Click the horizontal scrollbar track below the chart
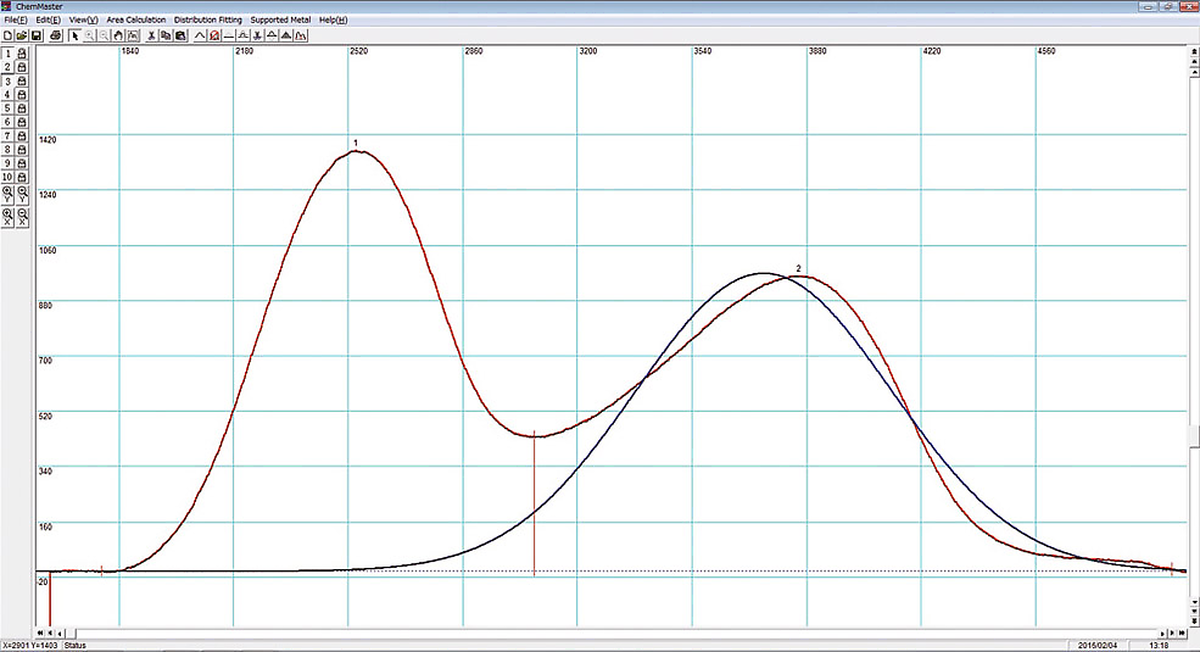The image size is (1200, 652). tap(600, 633)
